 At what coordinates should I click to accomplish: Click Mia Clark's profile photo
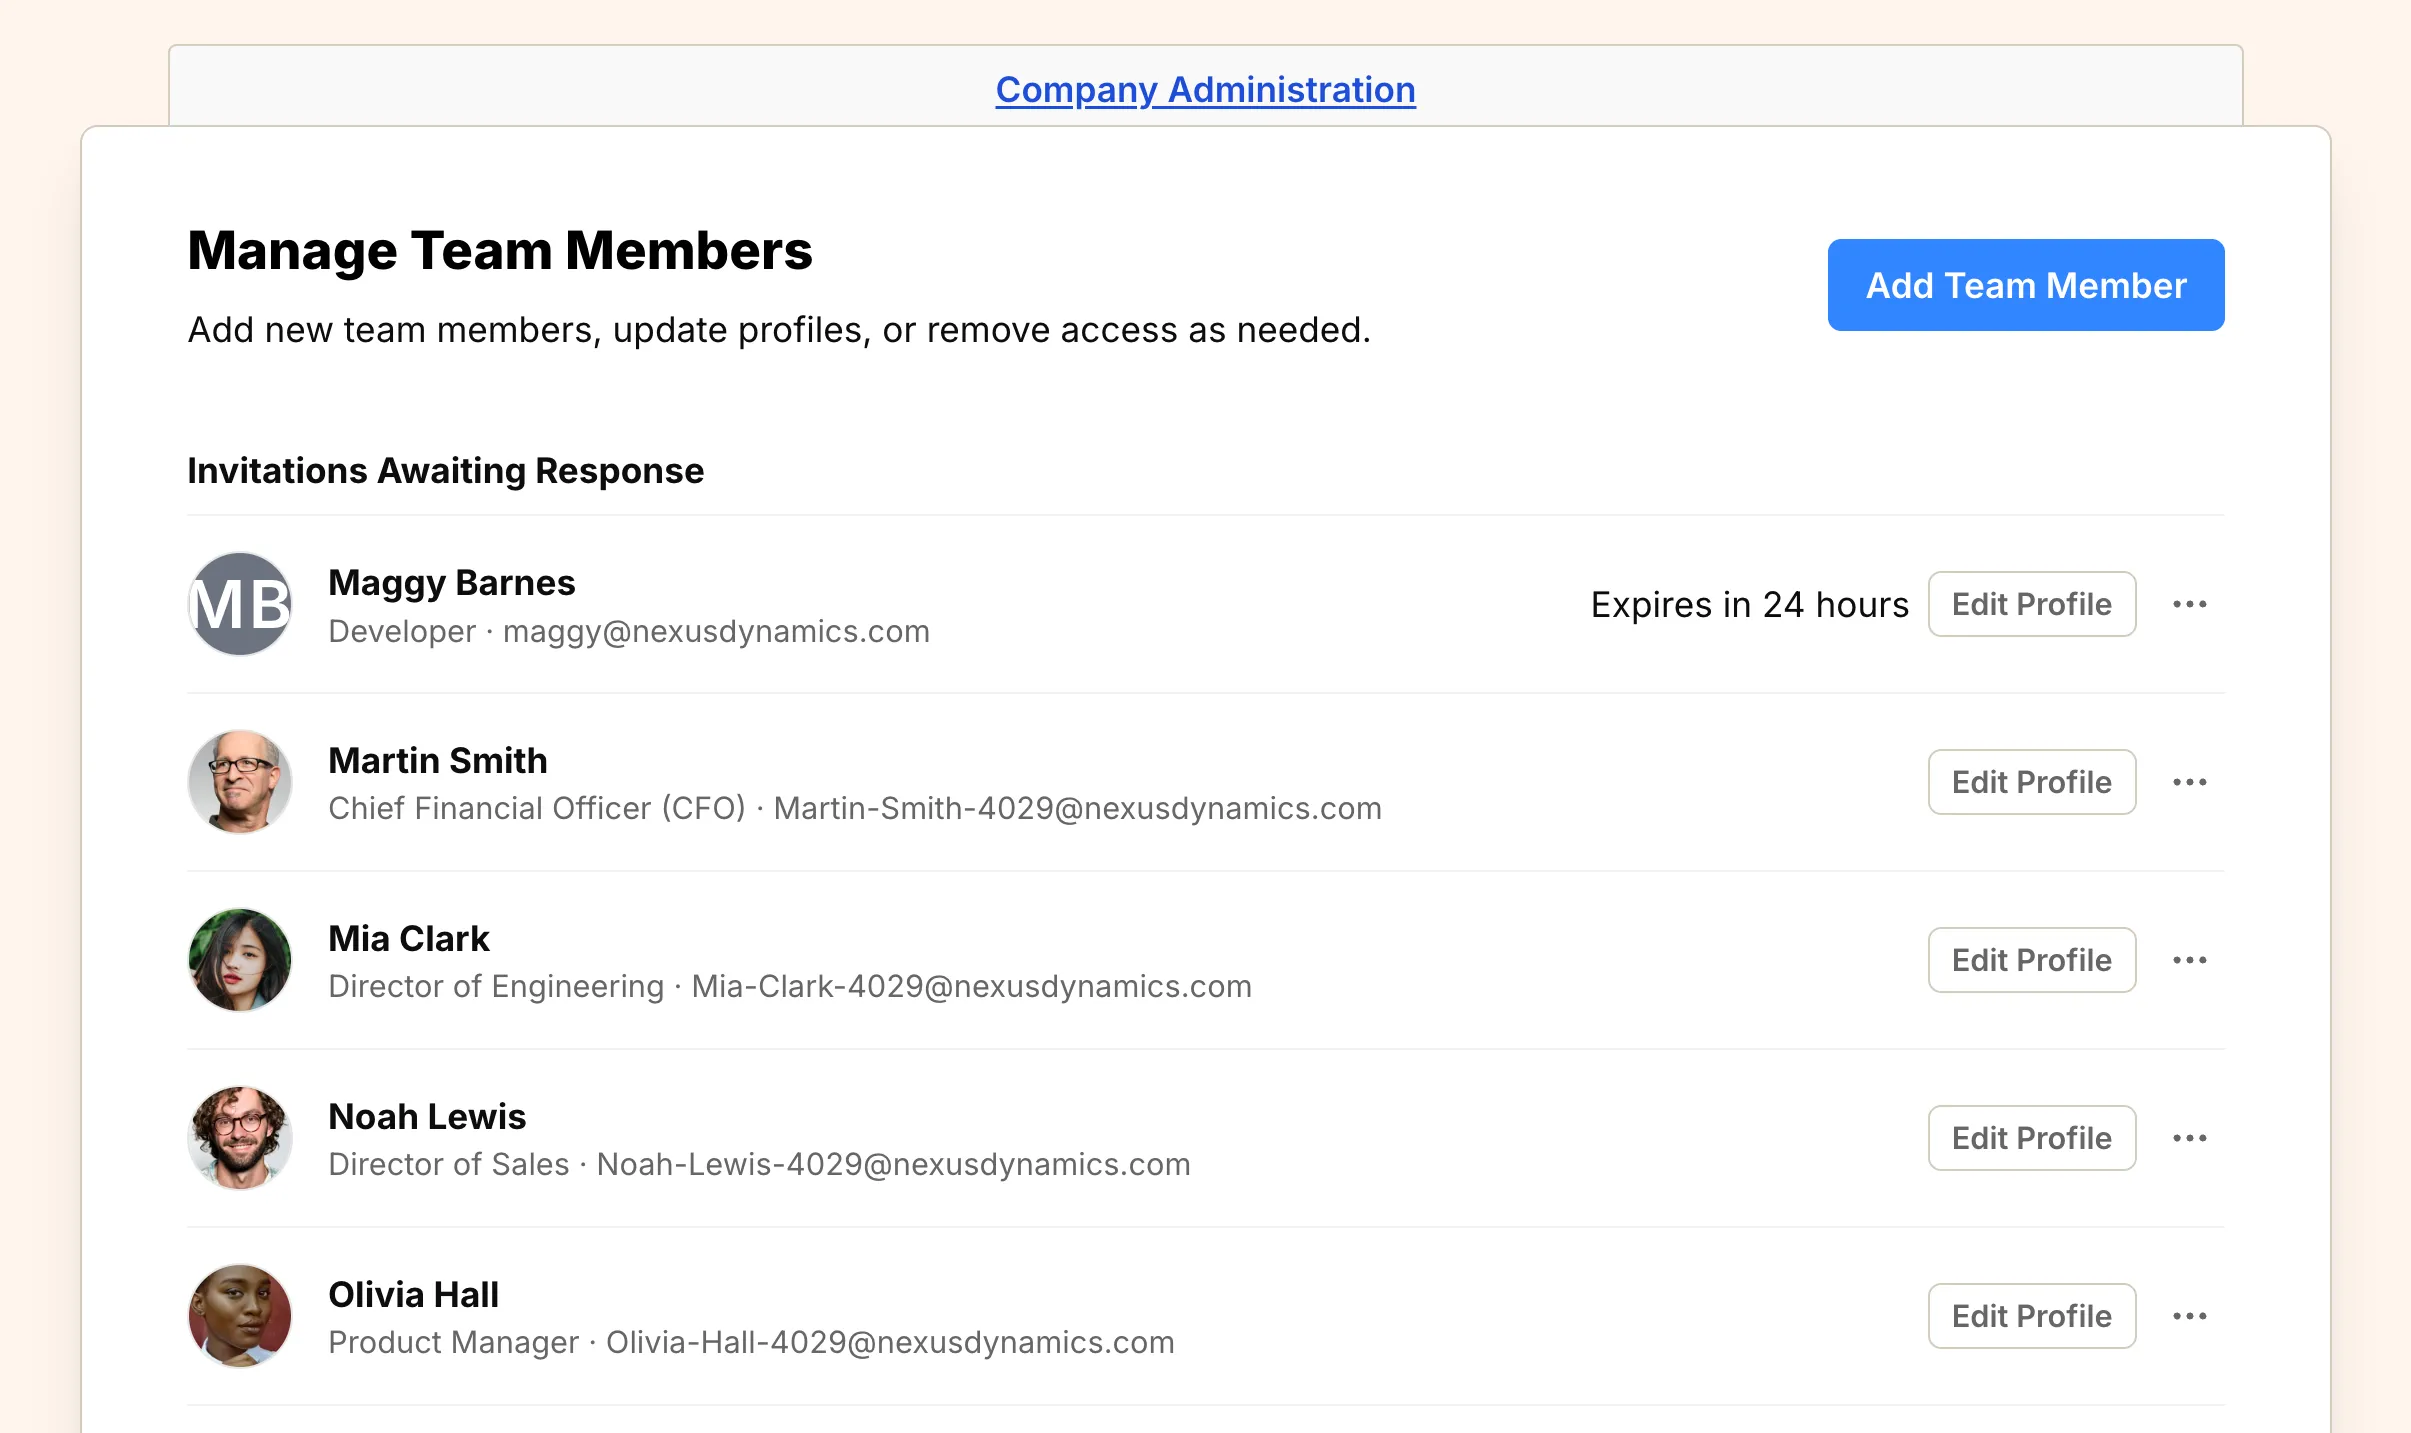tap(240, 960)
